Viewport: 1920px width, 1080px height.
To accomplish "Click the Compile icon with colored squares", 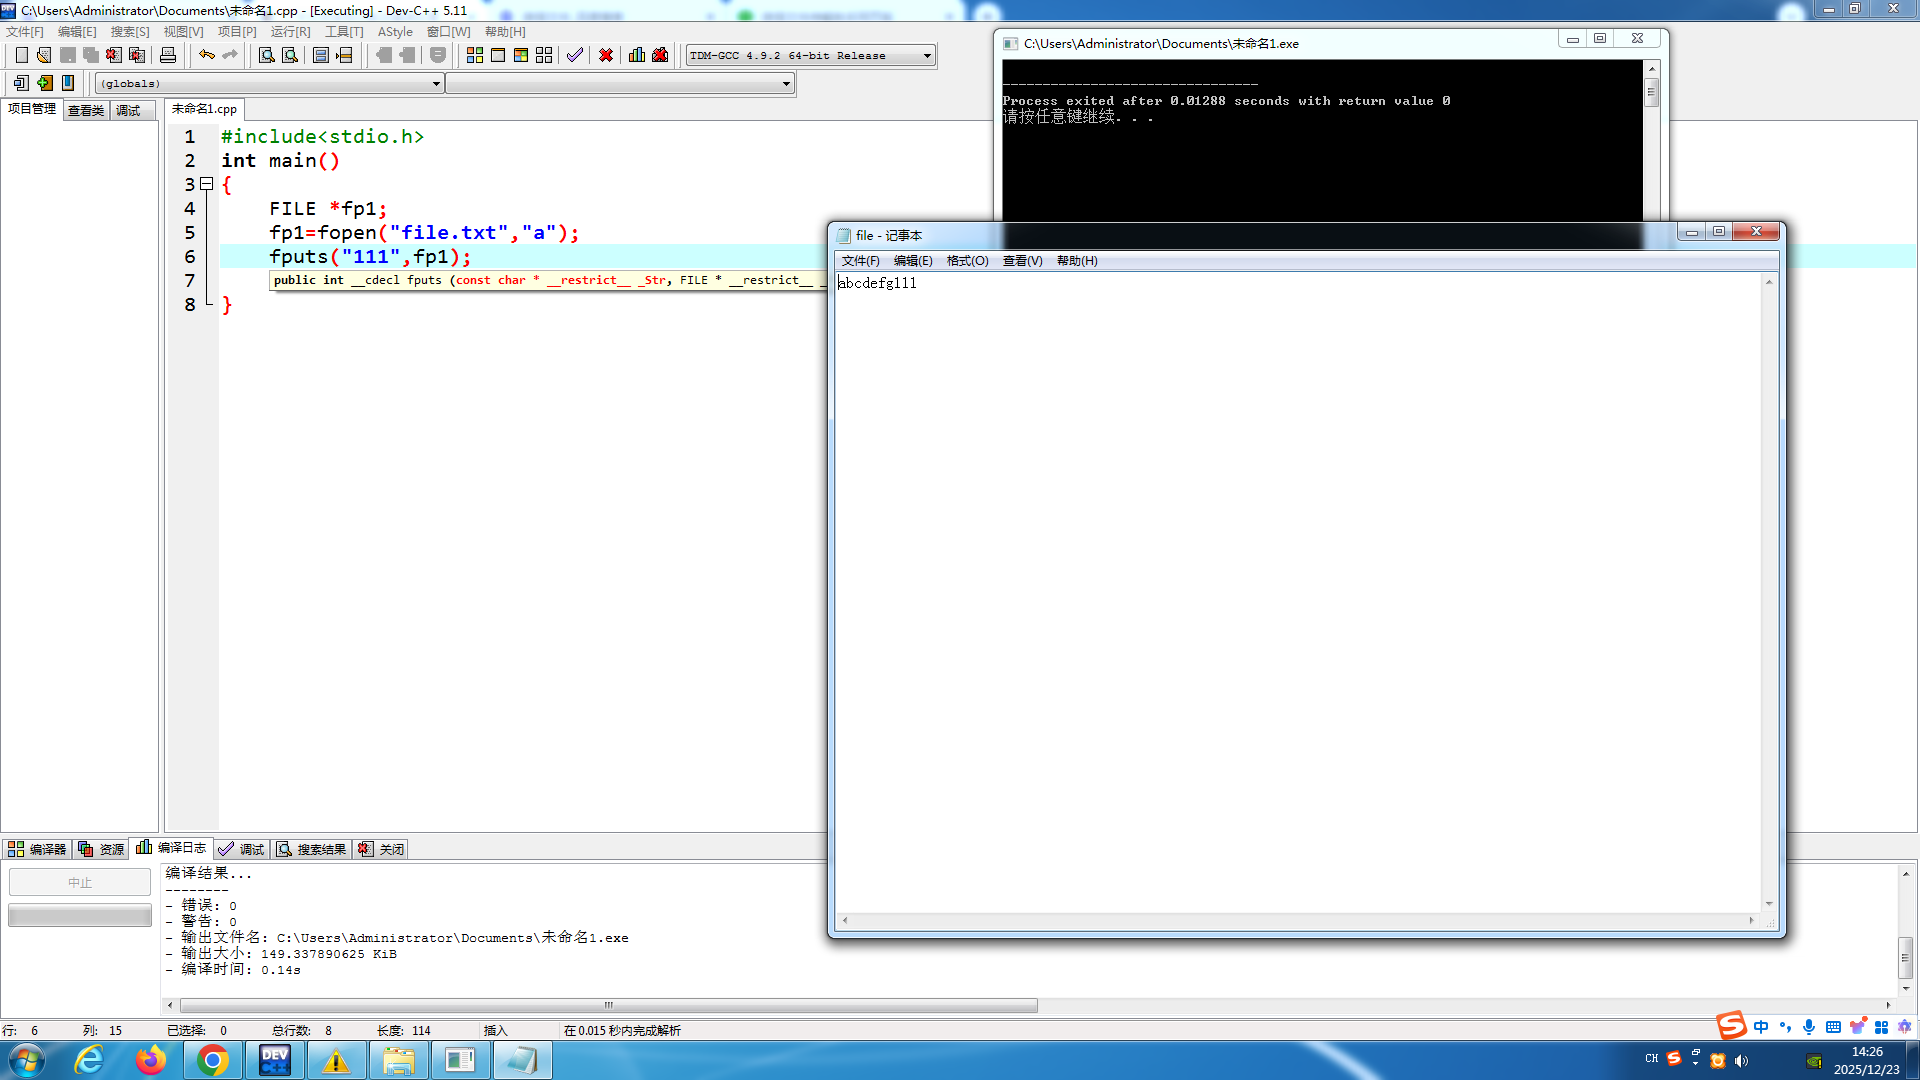I will click(x=475, y=55).
